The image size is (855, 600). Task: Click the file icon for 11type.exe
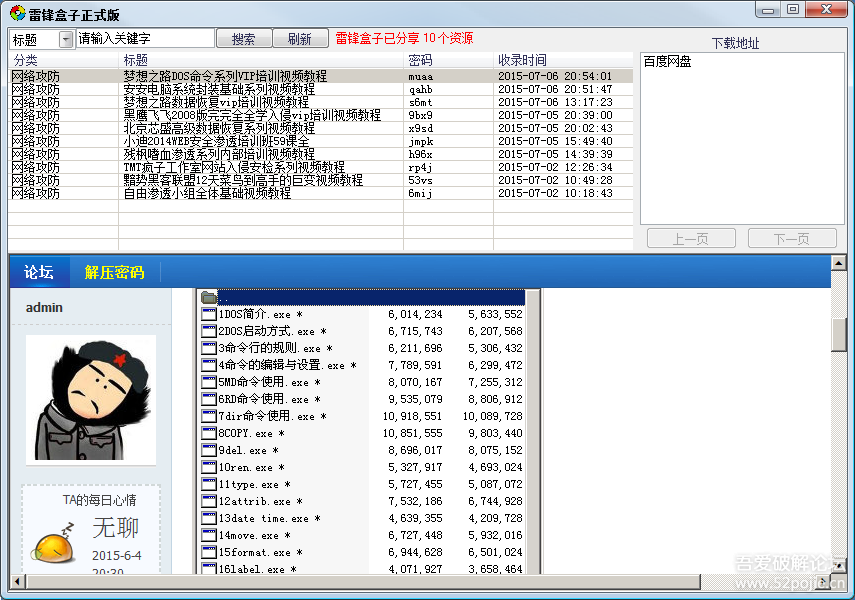tap(209, 484)
